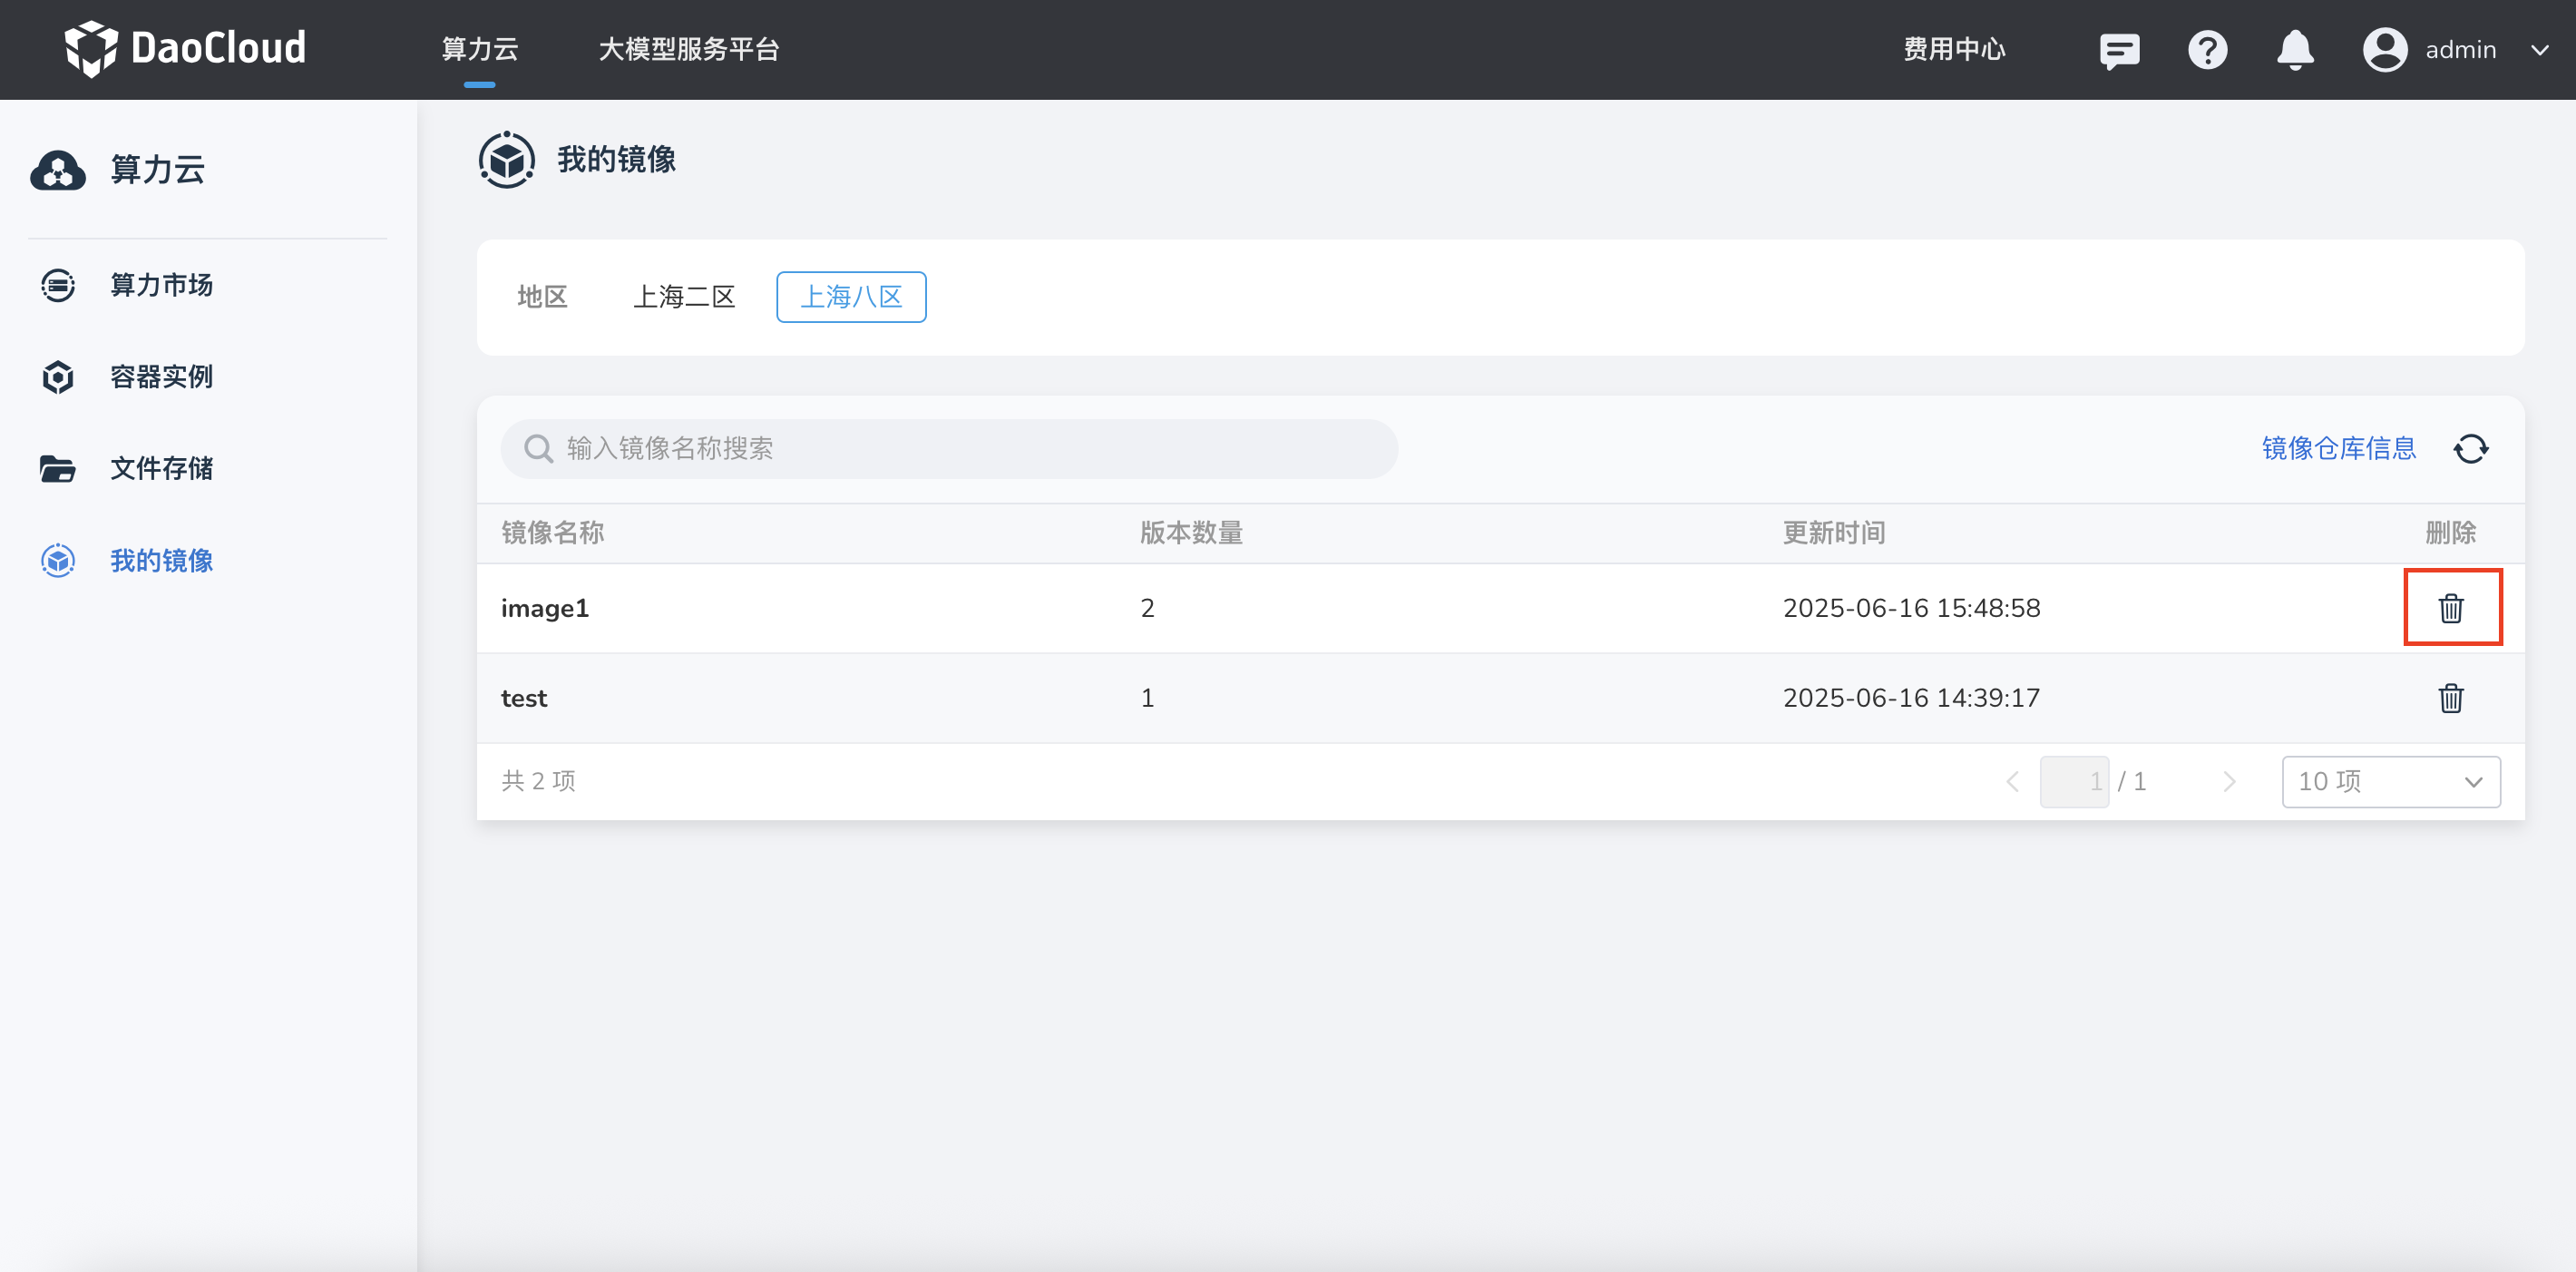Go to previous page arrow
Viewport: 2576px width, 1272px height.
click(2012, 781)
